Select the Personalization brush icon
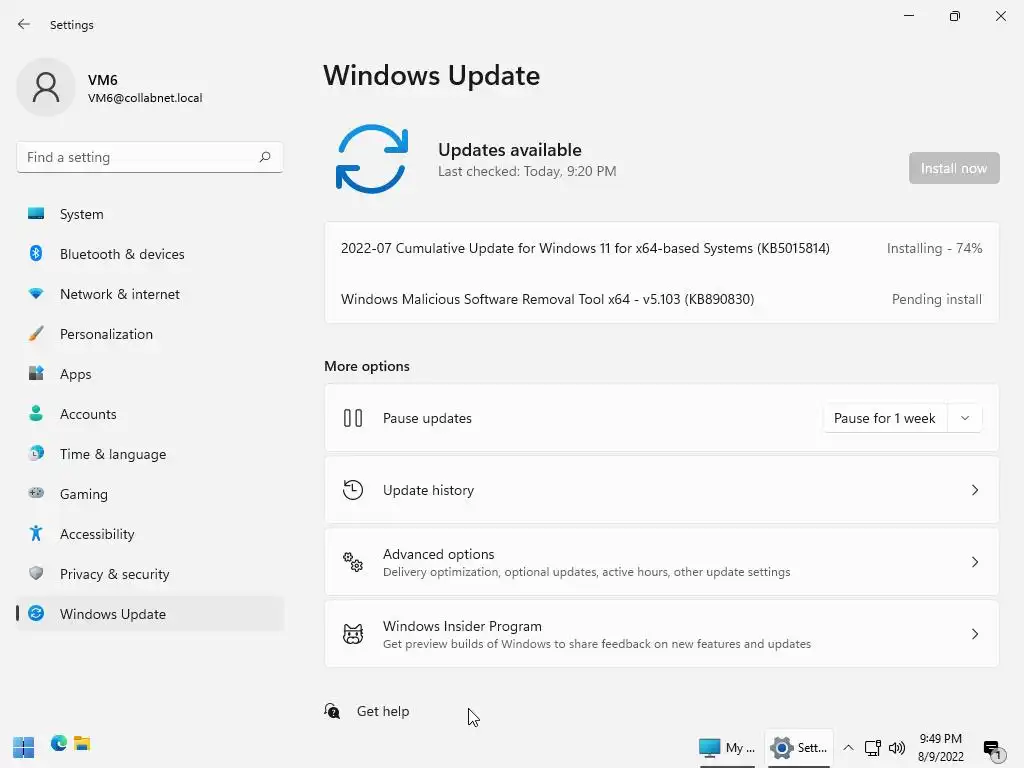The image size is (1024, 768). [x=36, y=334]
